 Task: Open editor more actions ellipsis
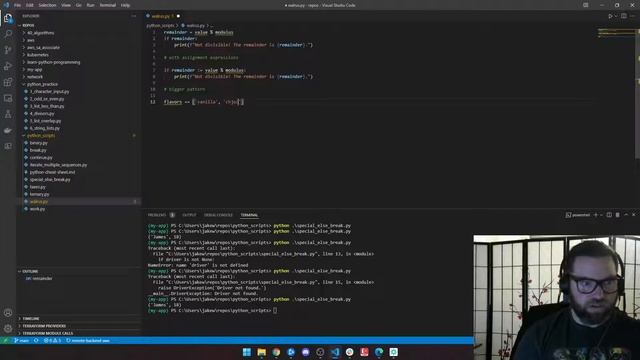tap(633, 16)
